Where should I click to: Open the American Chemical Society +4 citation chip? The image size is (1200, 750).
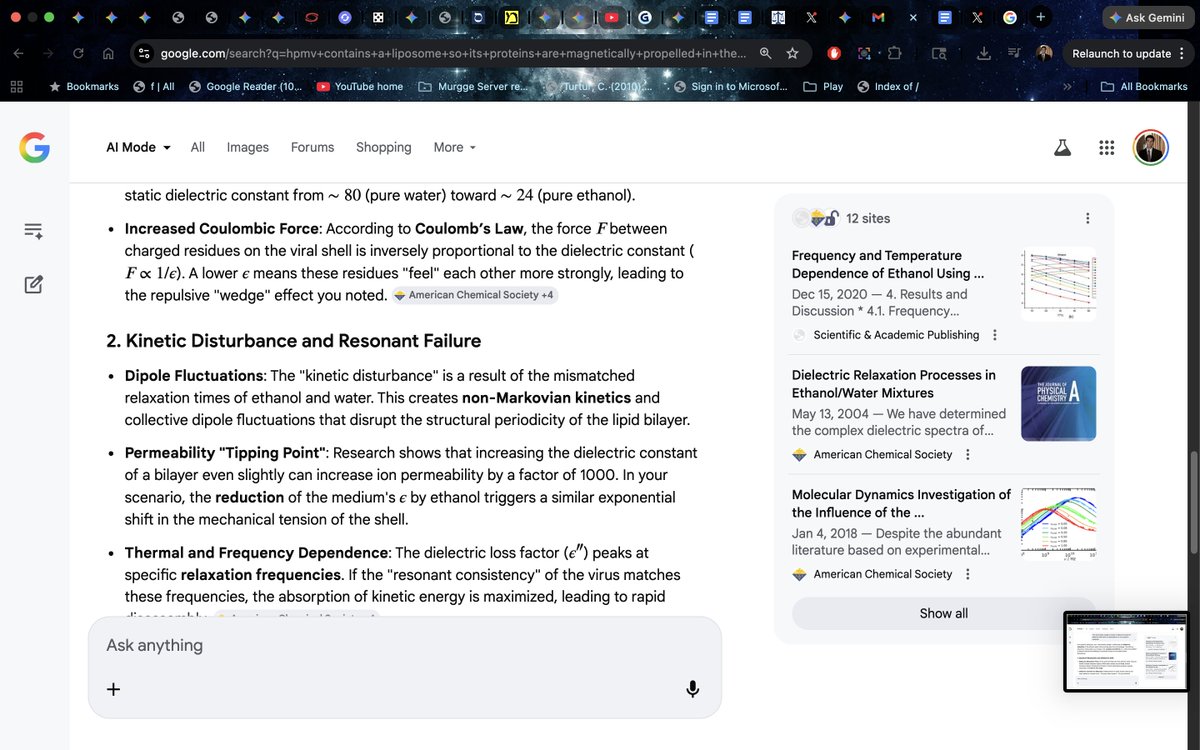pos(474,295)
